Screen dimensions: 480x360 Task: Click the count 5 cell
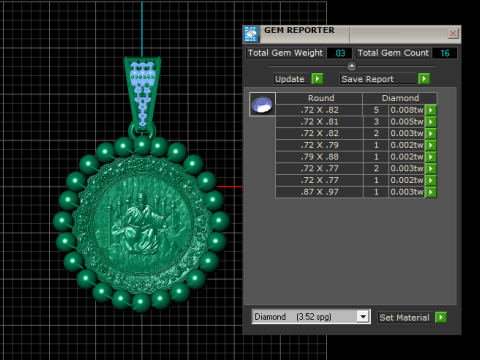tap(376, 110)
